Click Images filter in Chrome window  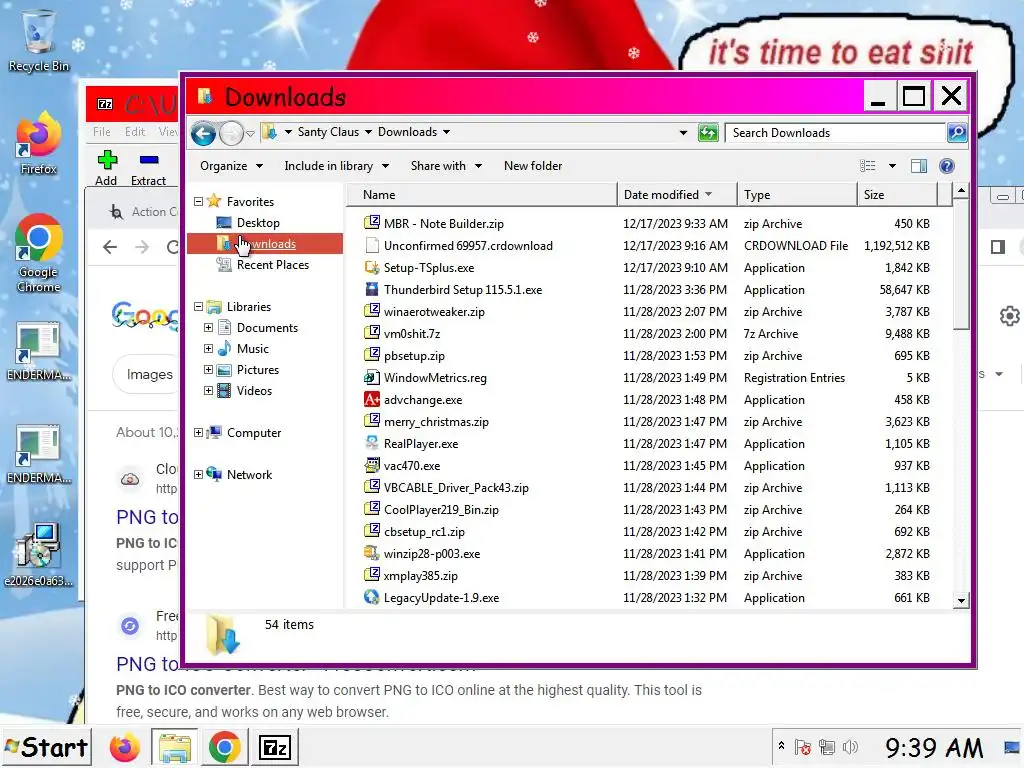150,374
